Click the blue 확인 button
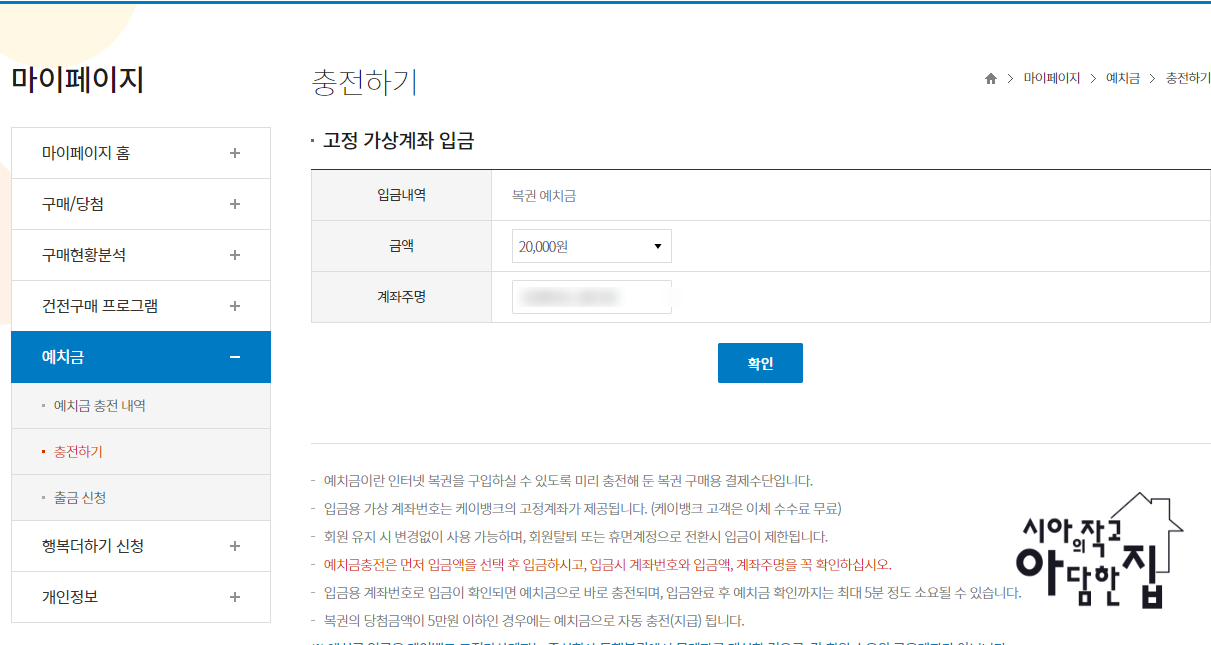 coord(760,363)
